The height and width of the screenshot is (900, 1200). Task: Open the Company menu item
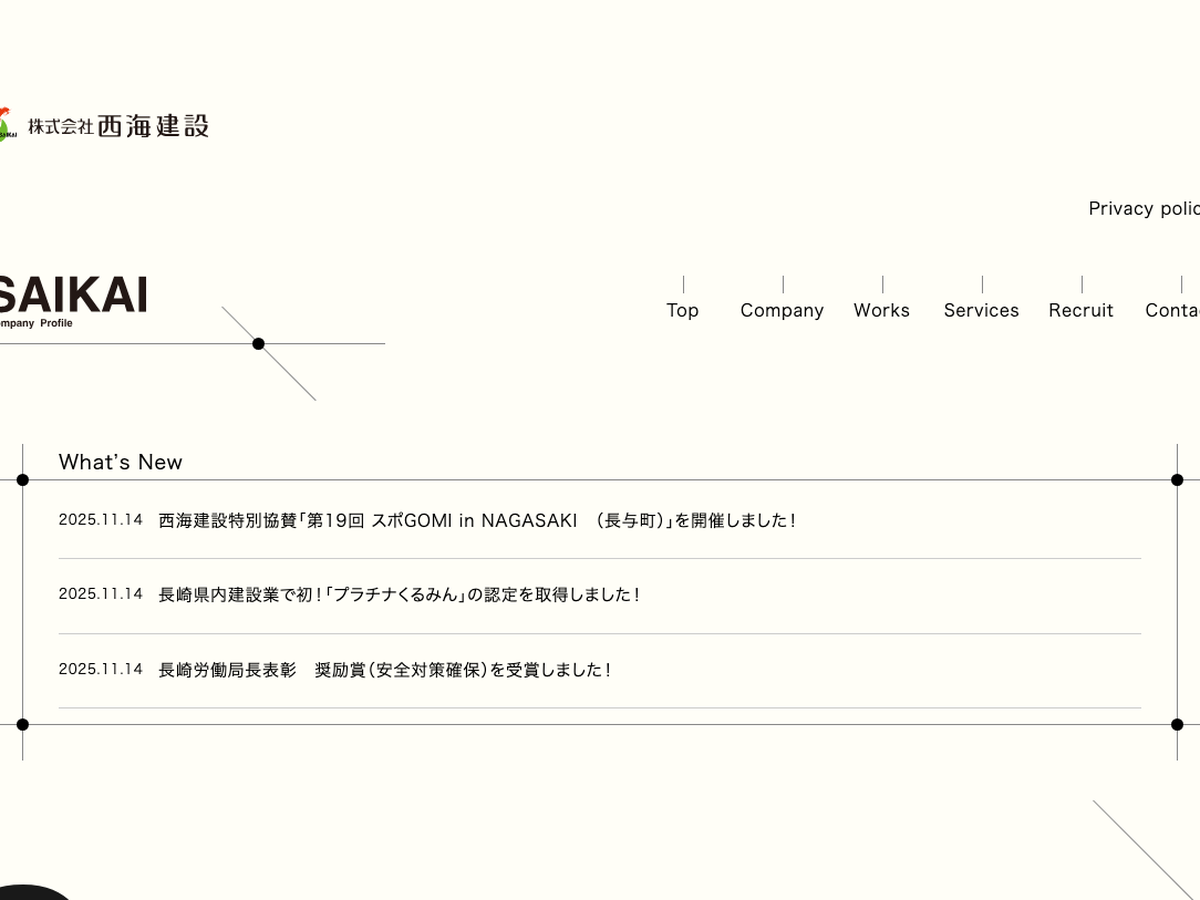pos(782,310)
